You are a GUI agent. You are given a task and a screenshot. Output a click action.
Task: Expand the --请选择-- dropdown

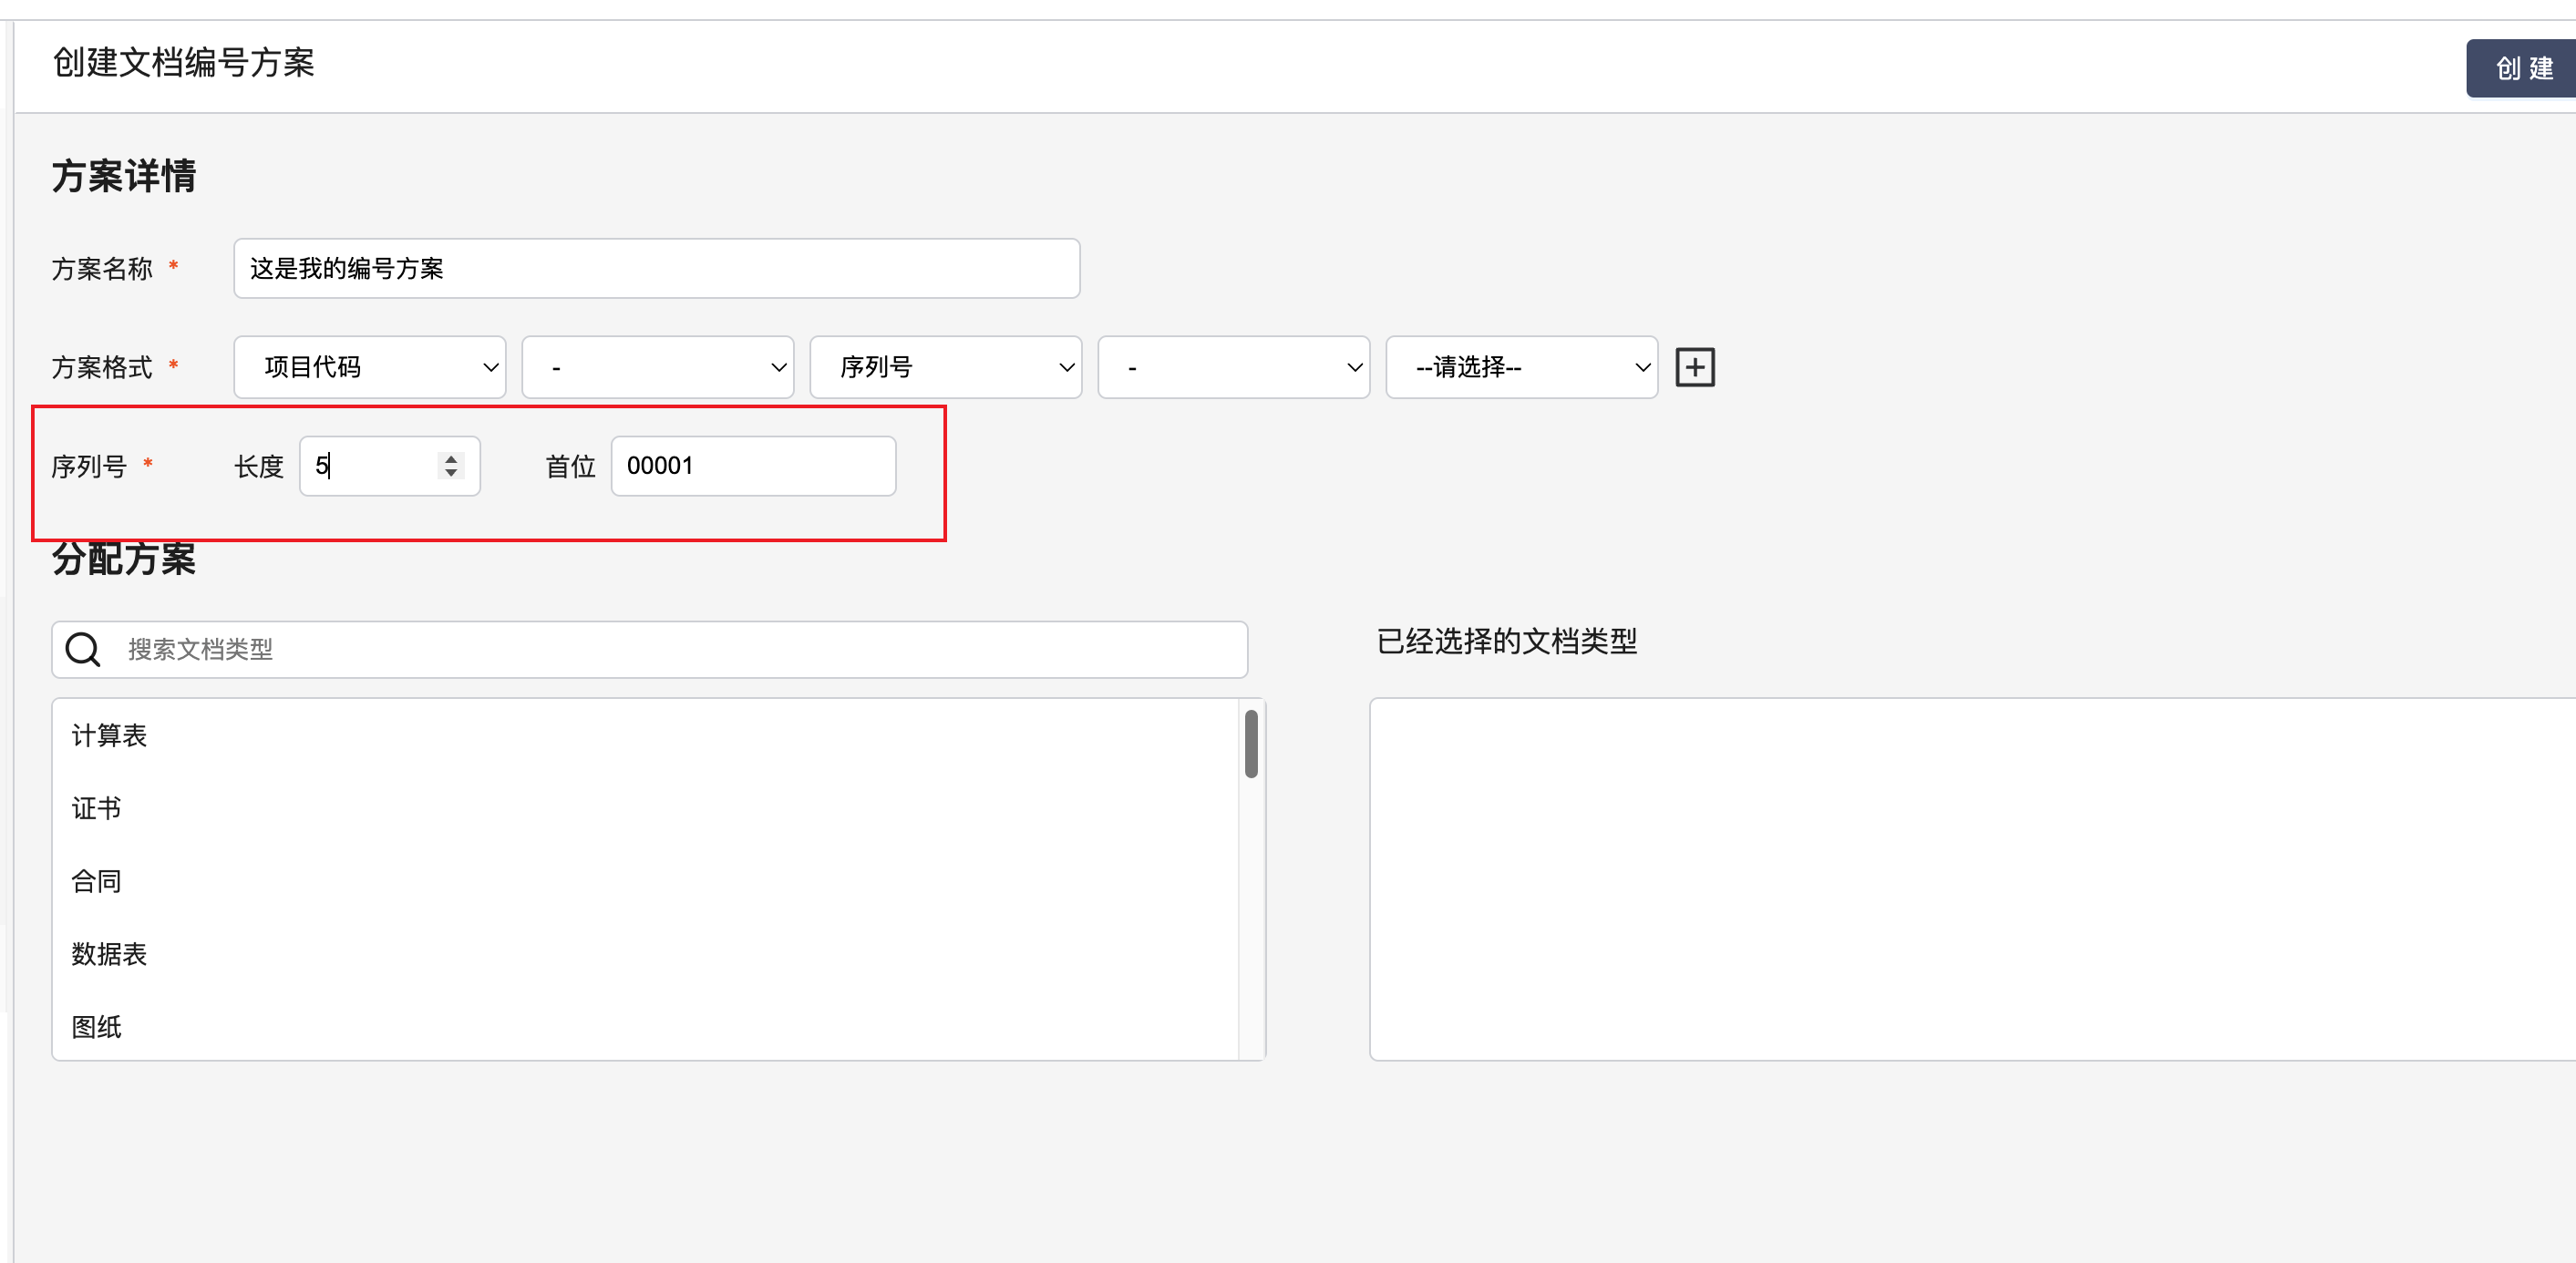coord(1521,367)
